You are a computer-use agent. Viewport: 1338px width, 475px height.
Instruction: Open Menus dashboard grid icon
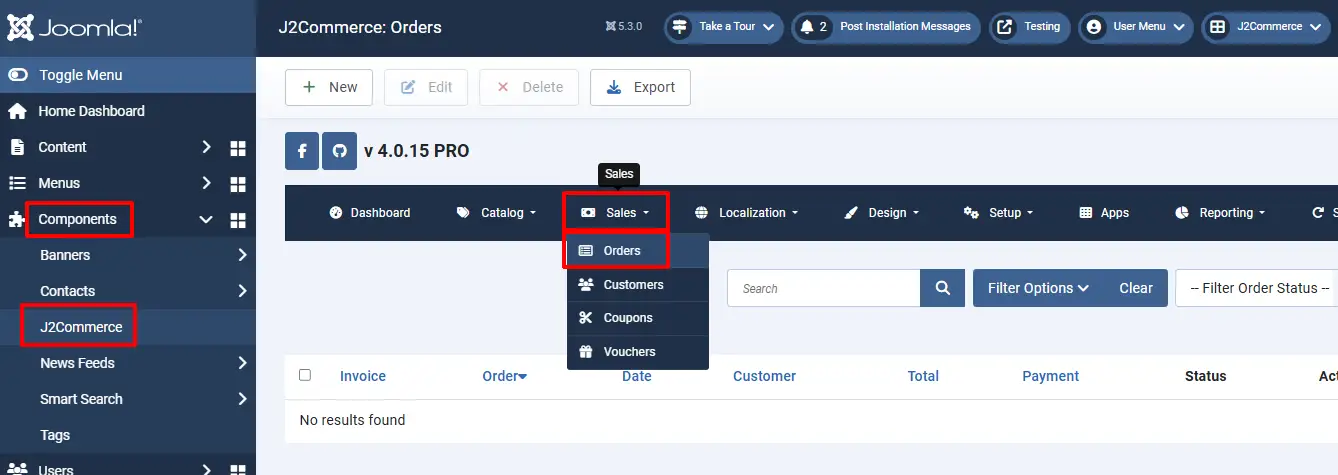tap(238, 184)
